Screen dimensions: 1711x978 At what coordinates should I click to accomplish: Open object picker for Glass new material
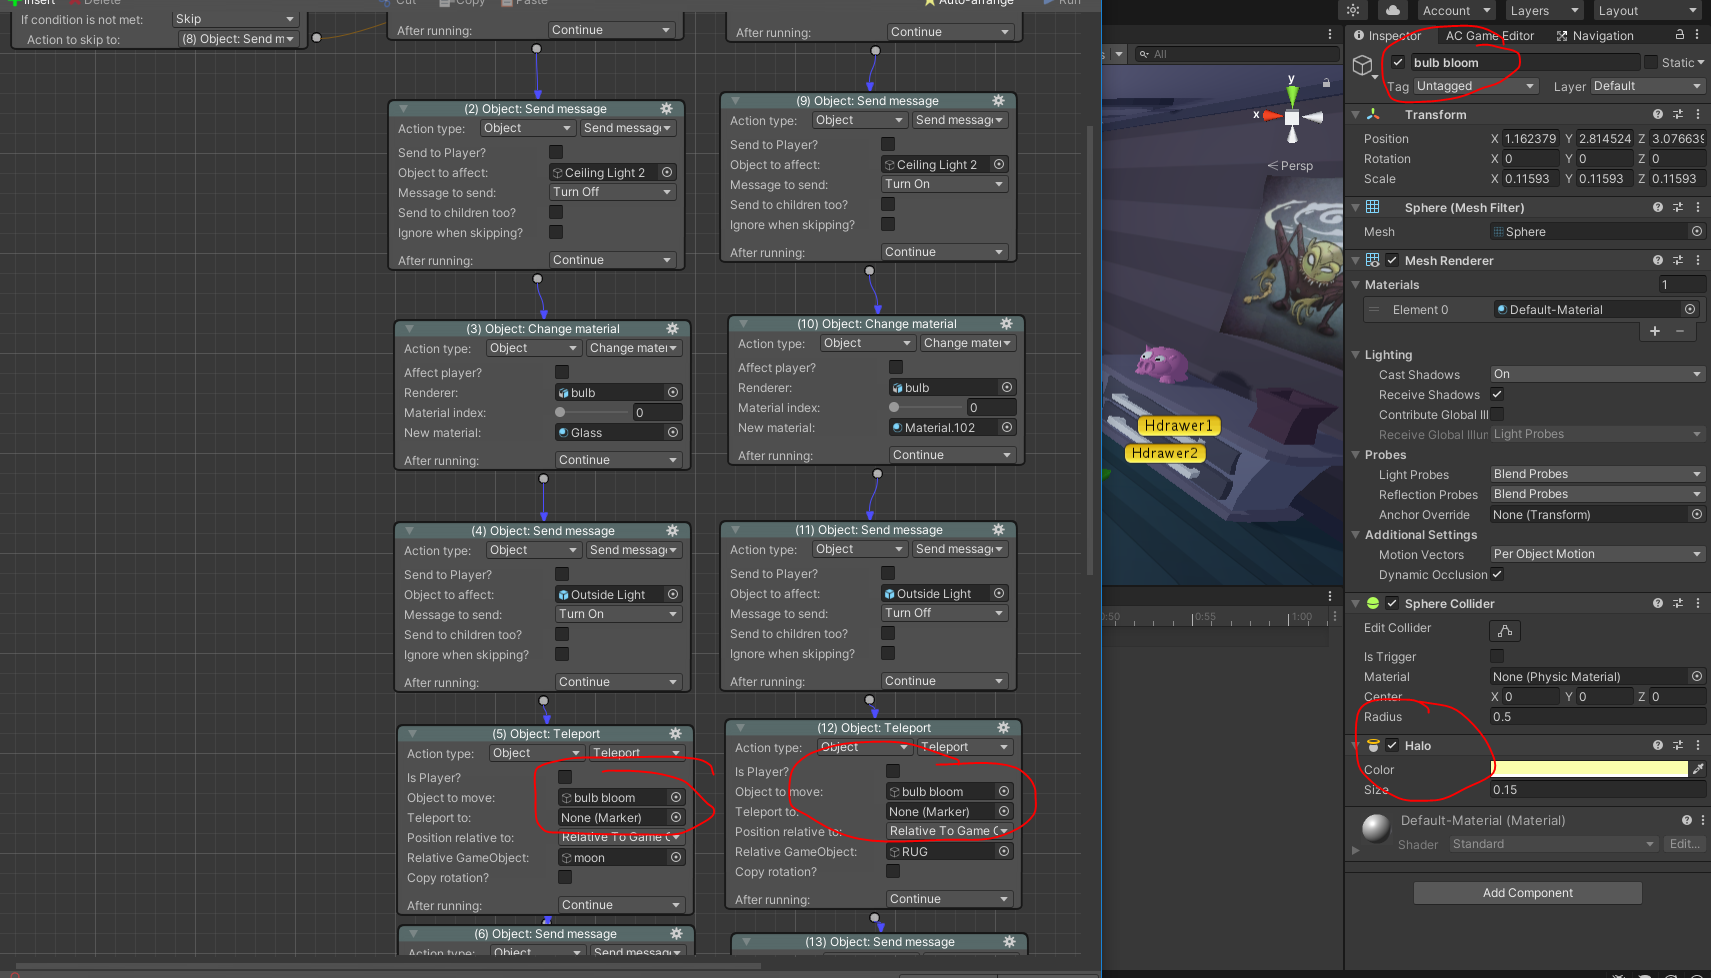(673, 432)
